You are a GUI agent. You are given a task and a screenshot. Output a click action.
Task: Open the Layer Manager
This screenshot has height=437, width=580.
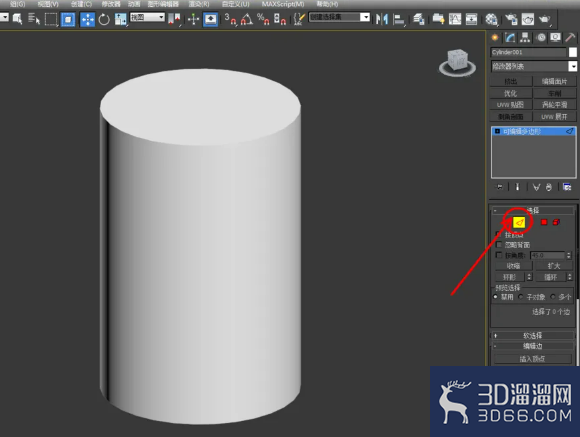tap(418, 19)
